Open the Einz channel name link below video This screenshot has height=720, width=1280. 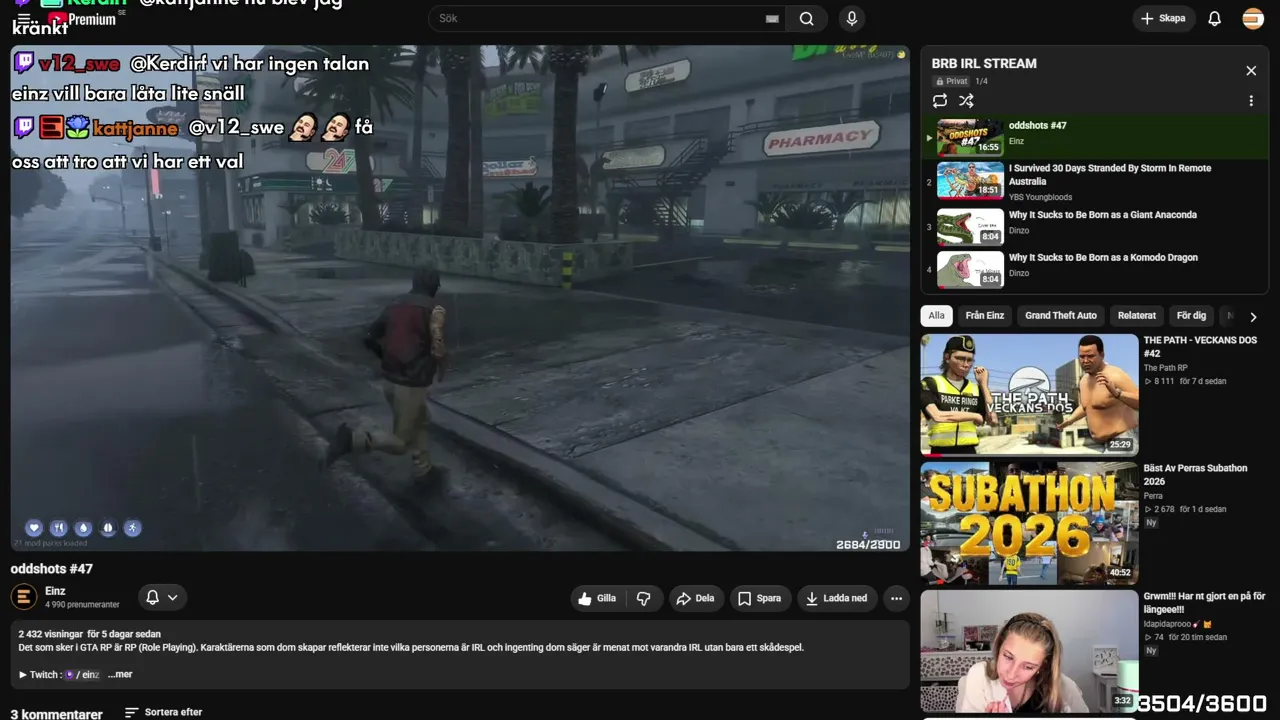[55, 591]
